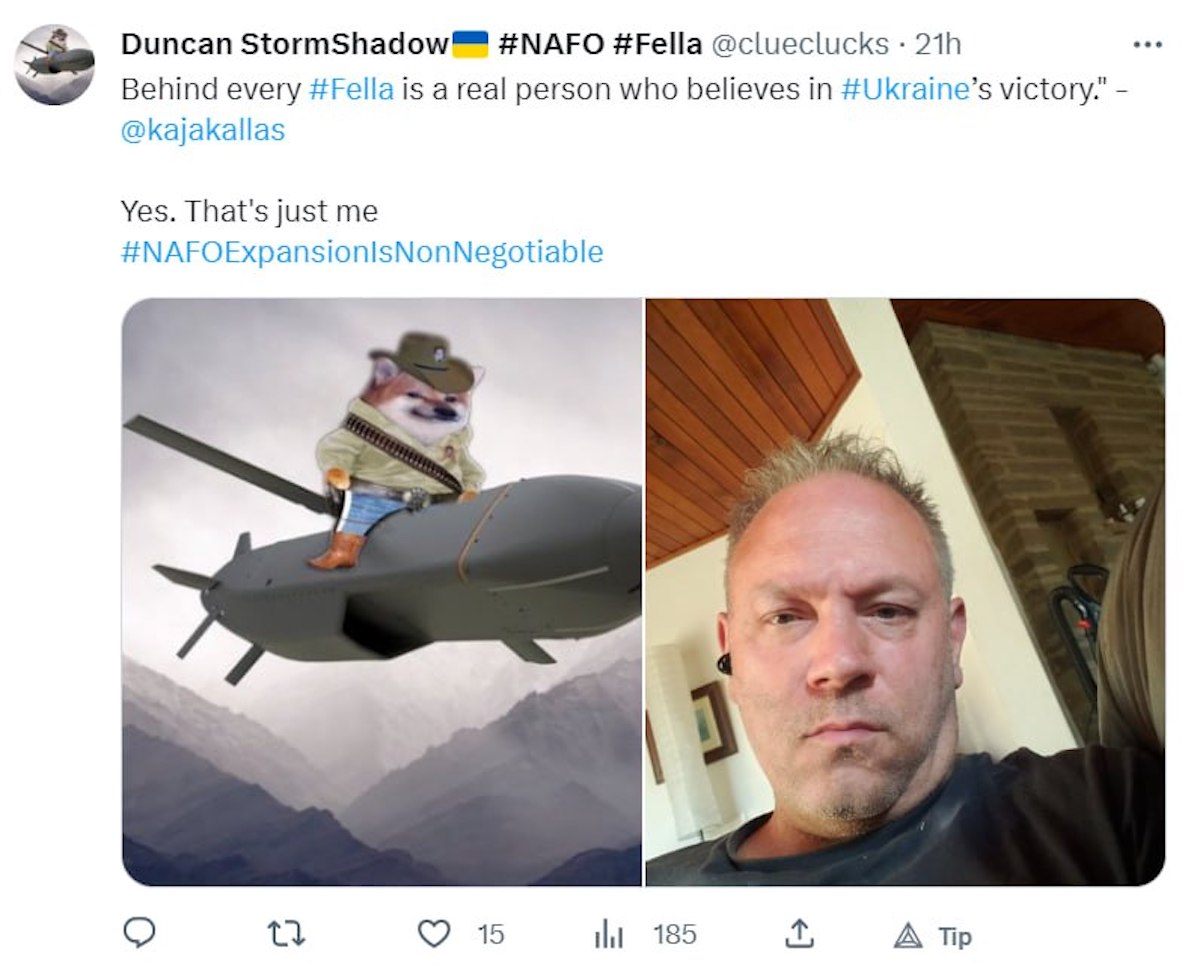Open the user's profile avatar picture

point(55,65)
